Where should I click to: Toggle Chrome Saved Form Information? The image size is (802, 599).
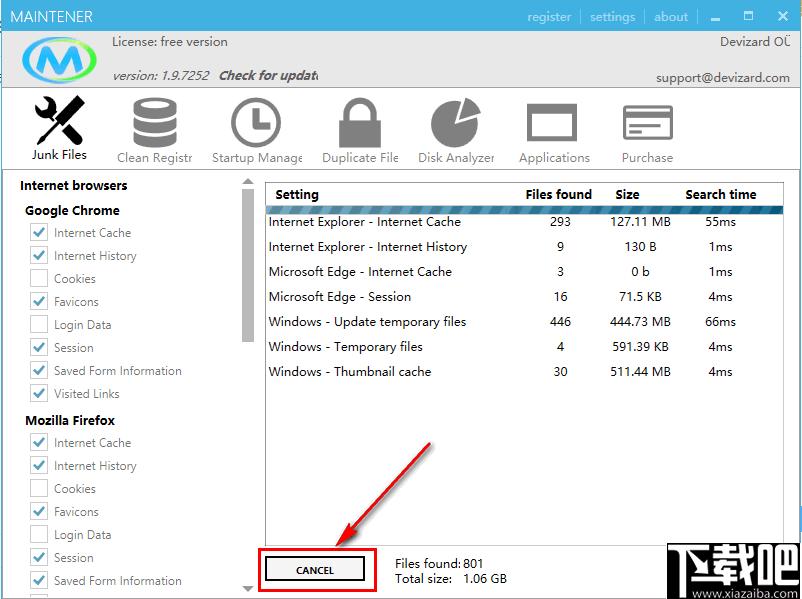pos(39,370)
